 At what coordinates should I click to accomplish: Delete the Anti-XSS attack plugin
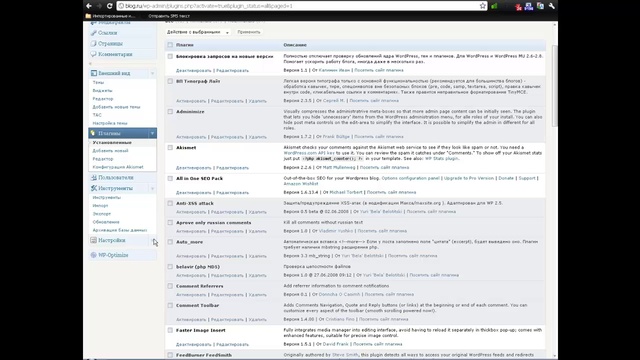pos(258,212)
